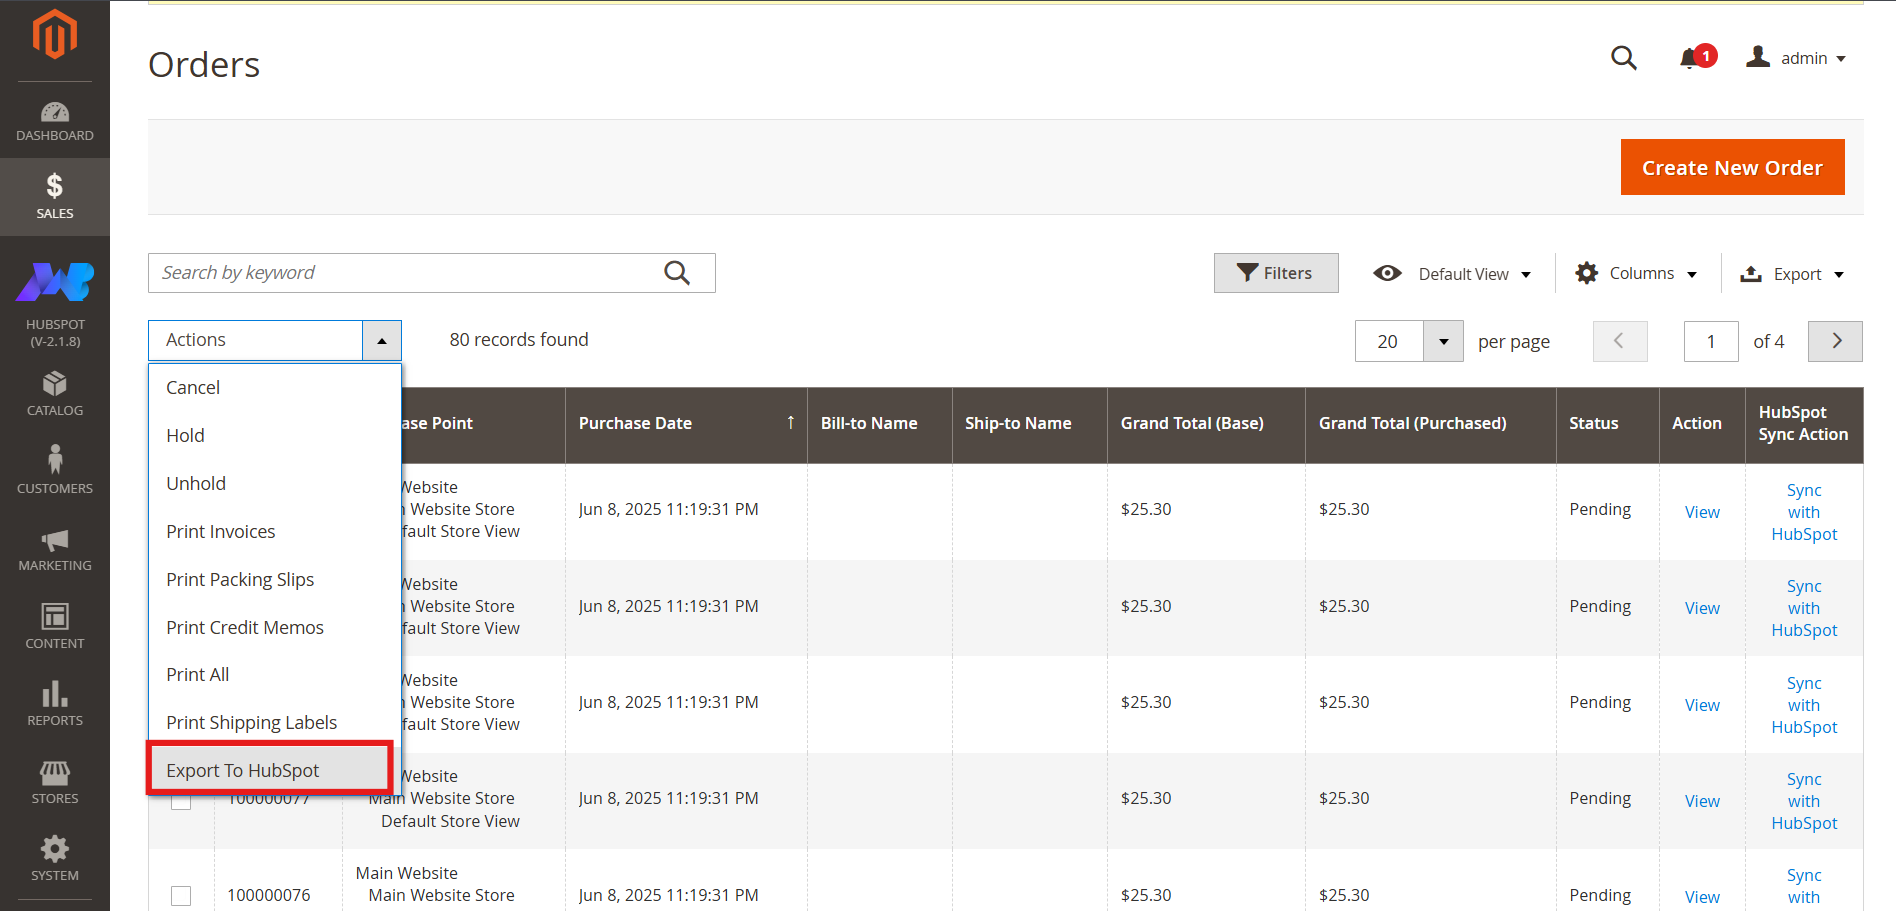Choose Print Invoices action
The height and width of the screenshot is (911, 1896).
point(275,532)
